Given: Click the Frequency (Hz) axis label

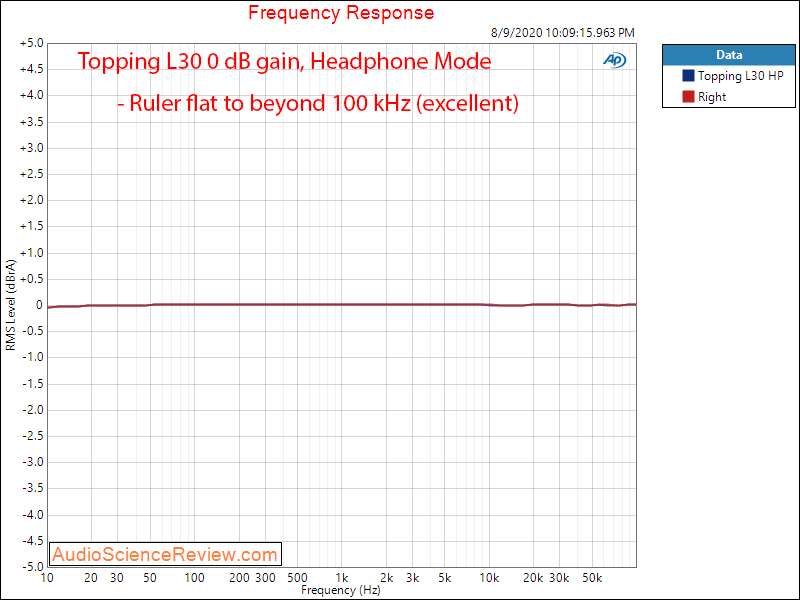Looking at the screenshot, I should pos(341,590).
